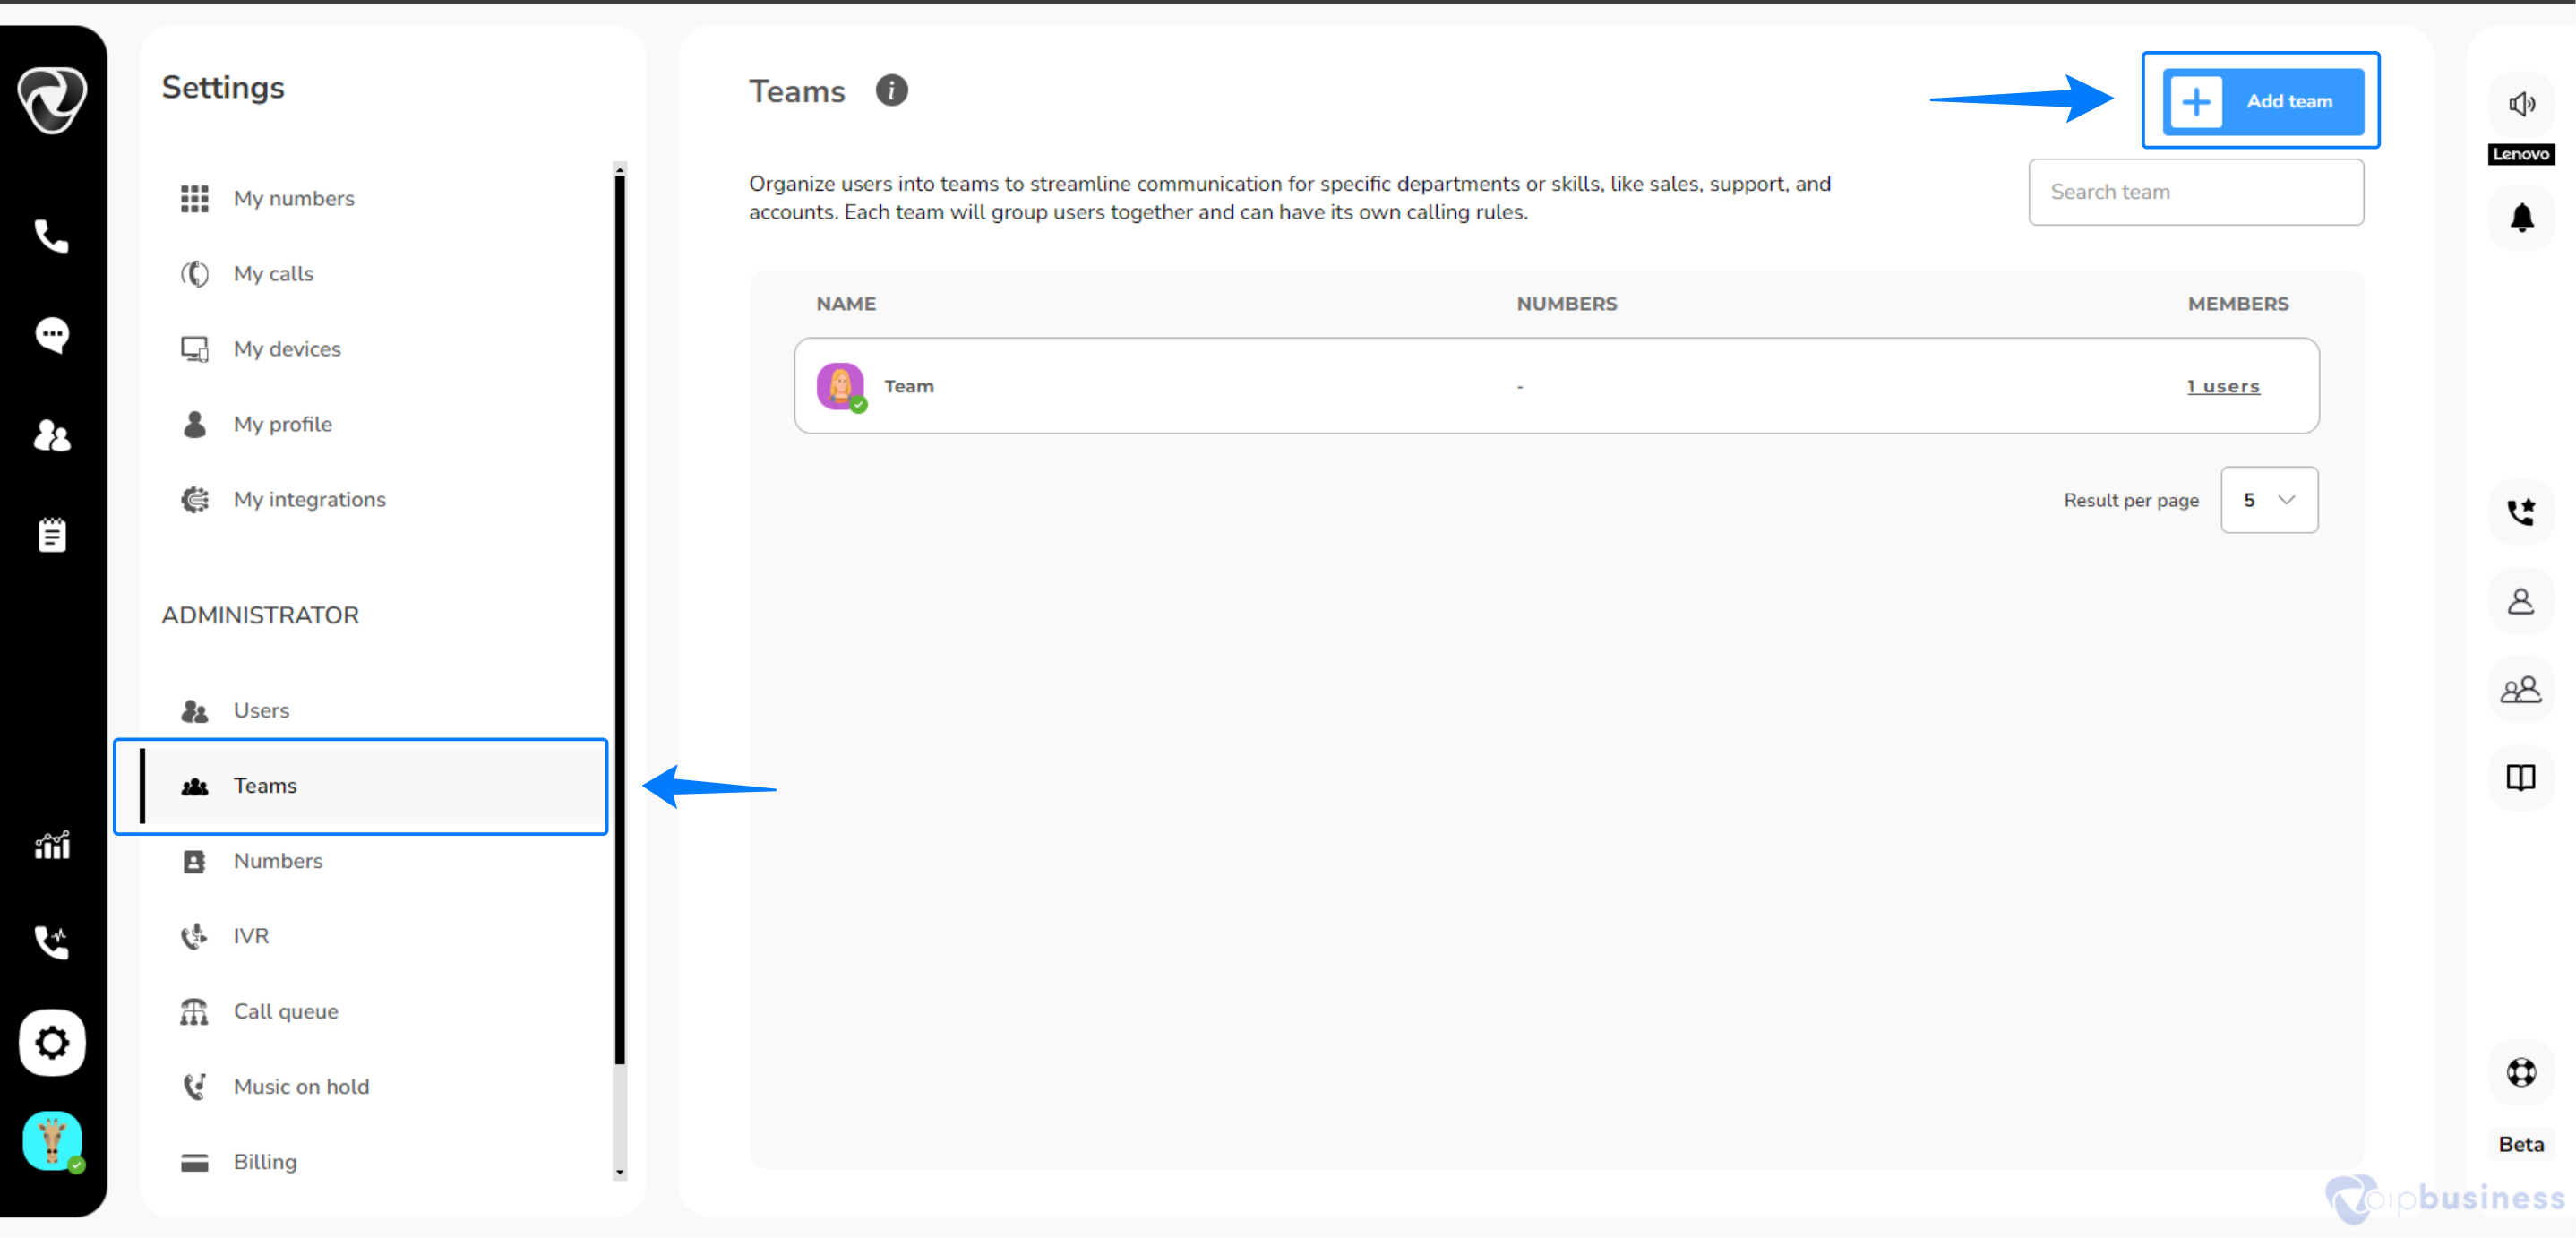
Task: Click the Team avatar icon in the row
Action: pyautogui.click(x=840, y=386)
